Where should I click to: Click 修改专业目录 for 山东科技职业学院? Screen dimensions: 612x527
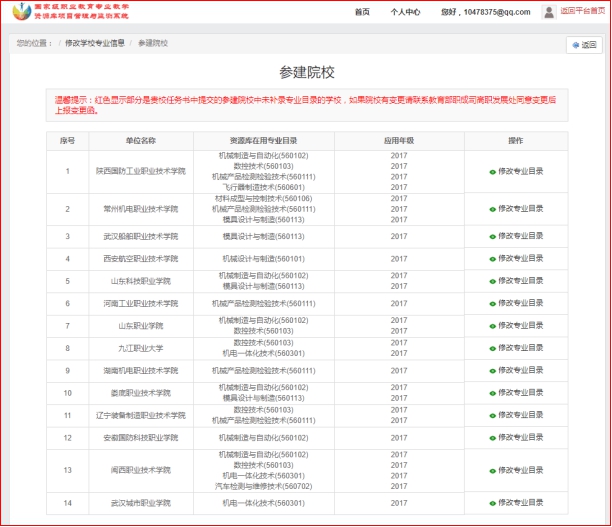click(520, 282)
